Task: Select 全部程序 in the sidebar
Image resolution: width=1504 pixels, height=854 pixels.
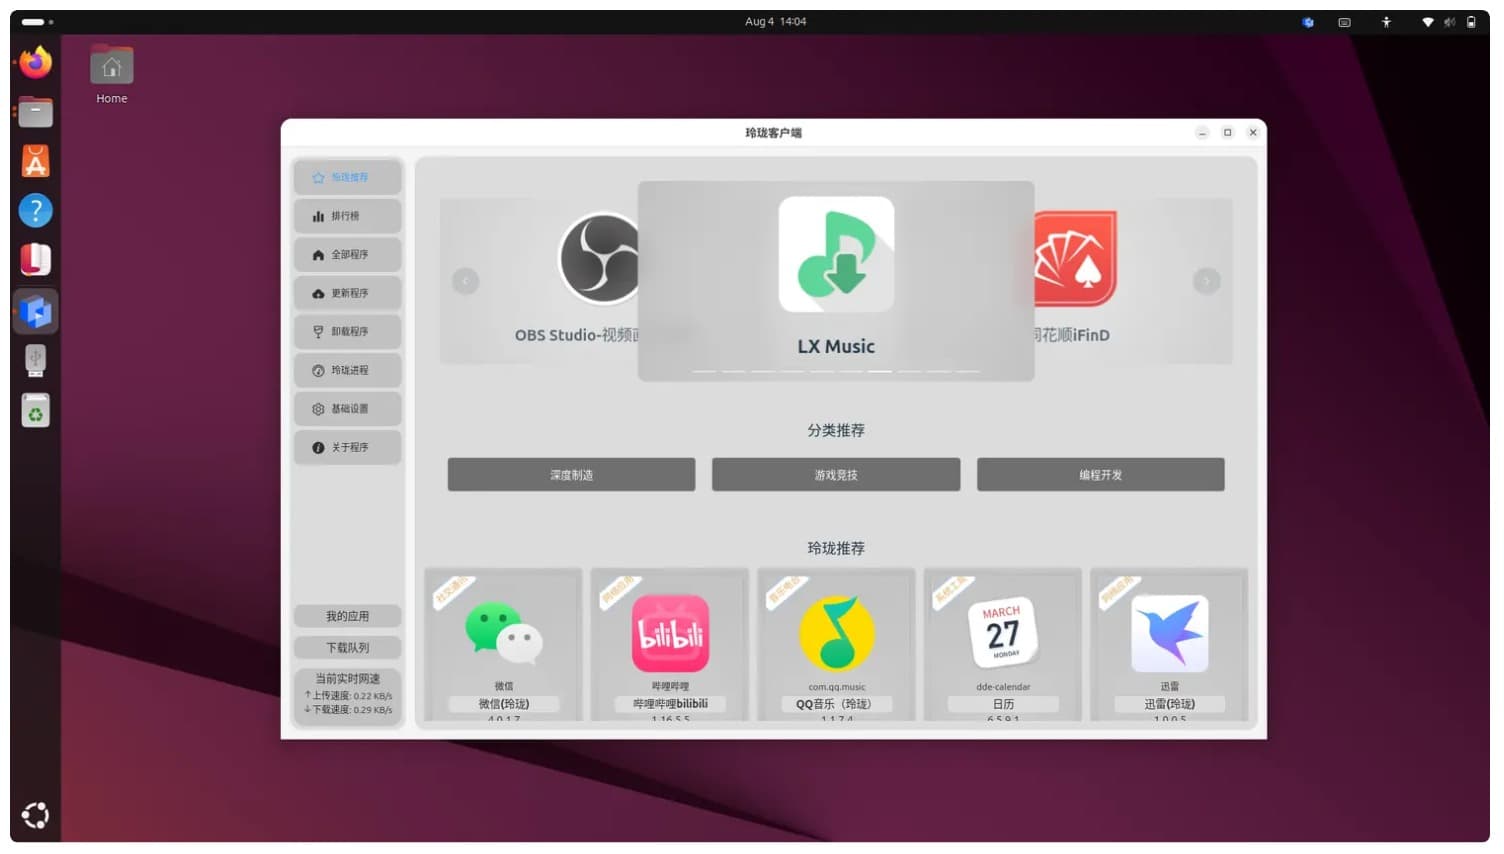Action: tap(347, 255)
